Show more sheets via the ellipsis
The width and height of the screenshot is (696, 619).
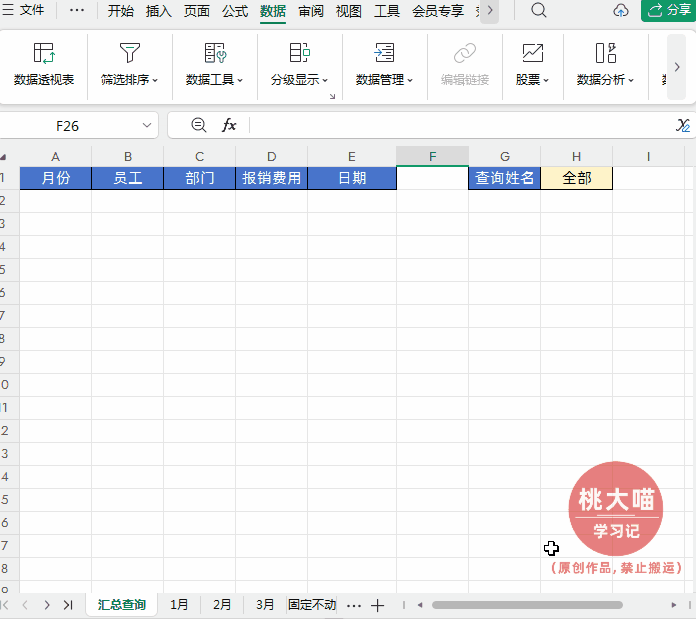pyautogui.click(x=354, y=605)
